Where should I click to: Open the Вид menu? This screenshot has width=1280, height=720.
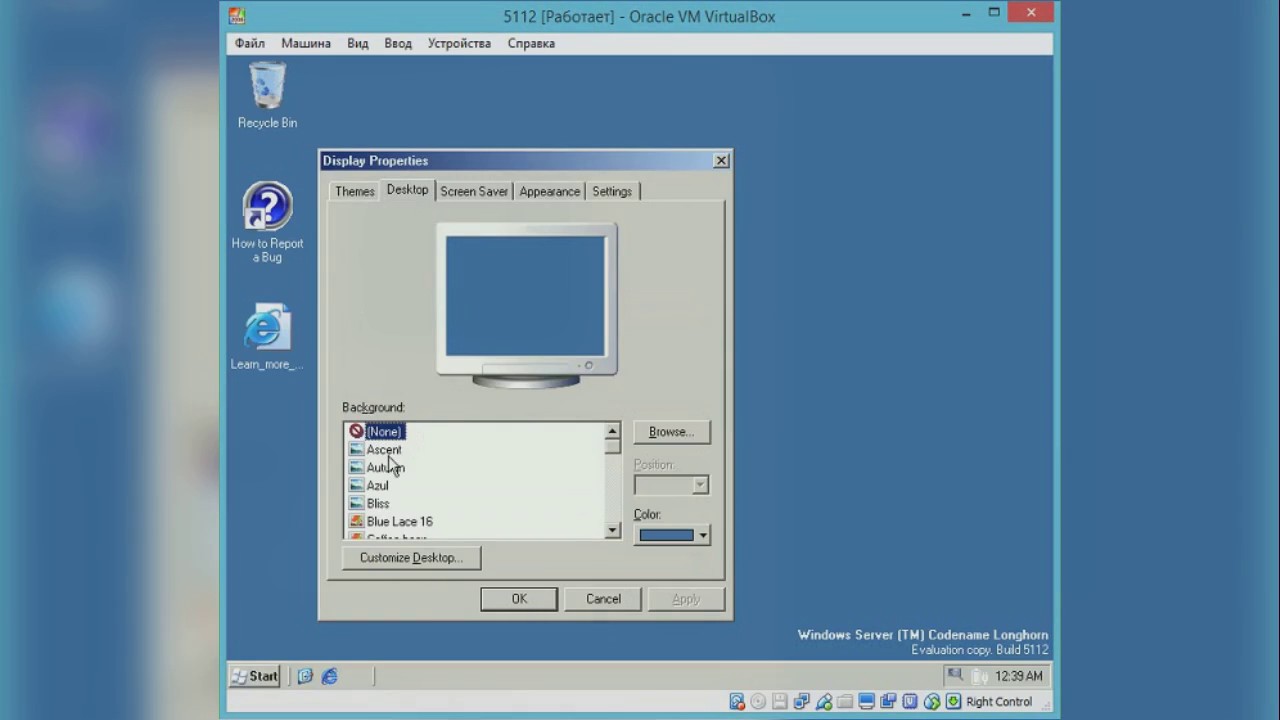[358, 43]
